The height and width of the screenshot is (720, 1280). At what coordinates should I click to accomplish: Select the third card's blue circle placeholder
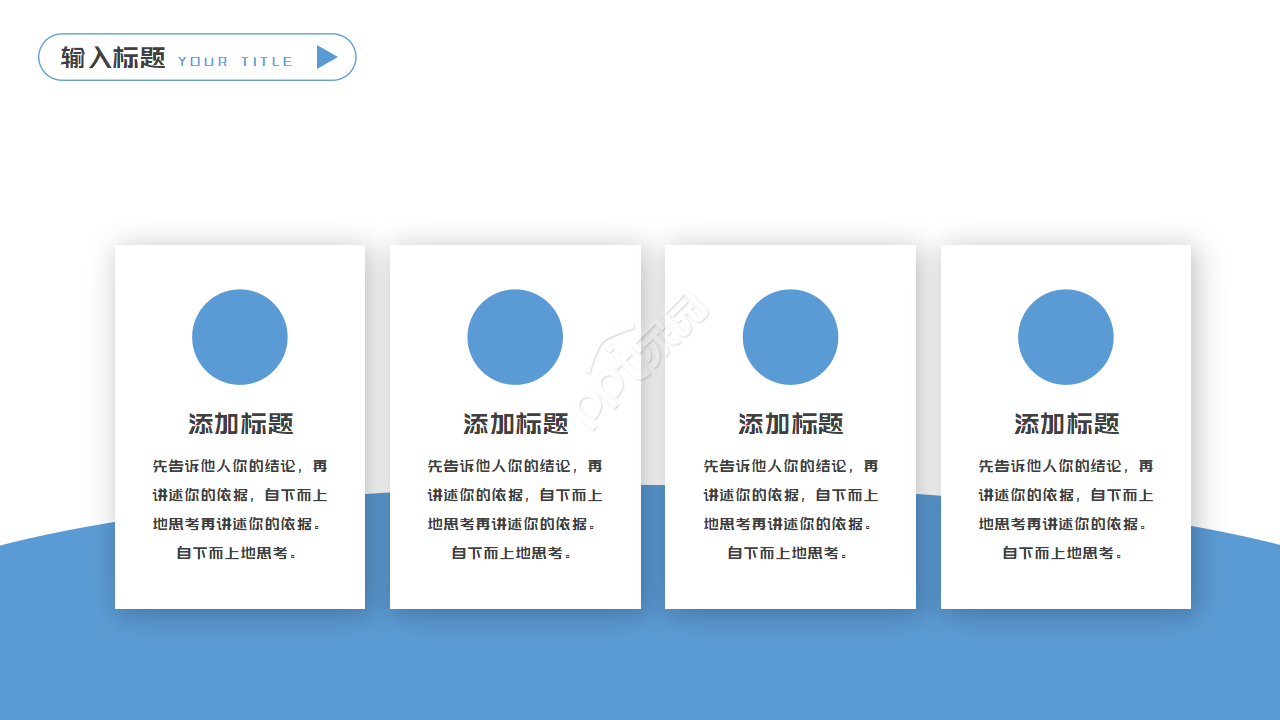(790, 337)
